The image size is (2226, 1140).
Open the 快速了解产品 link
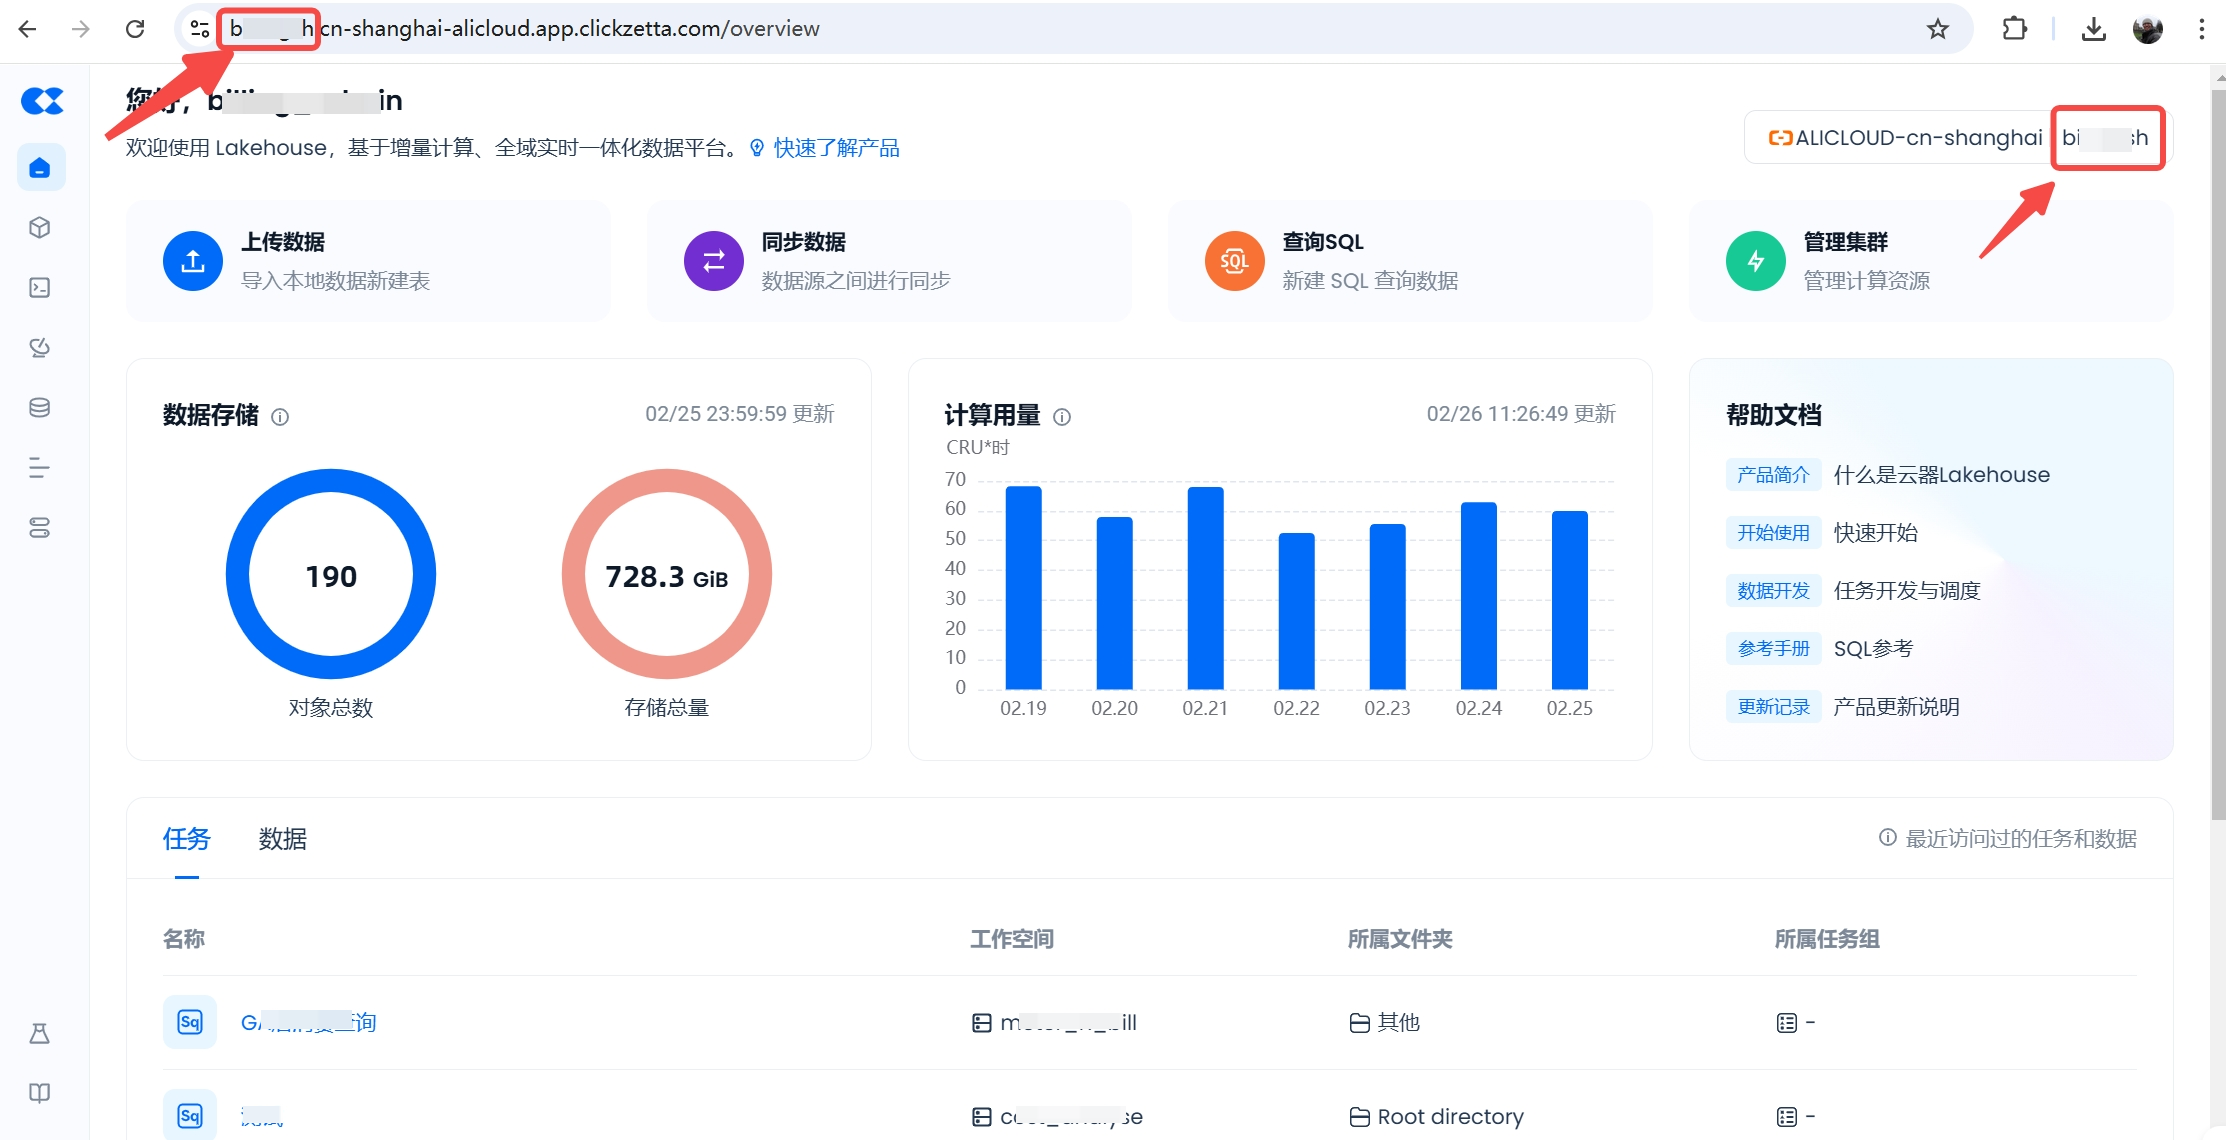pos(836,148)
